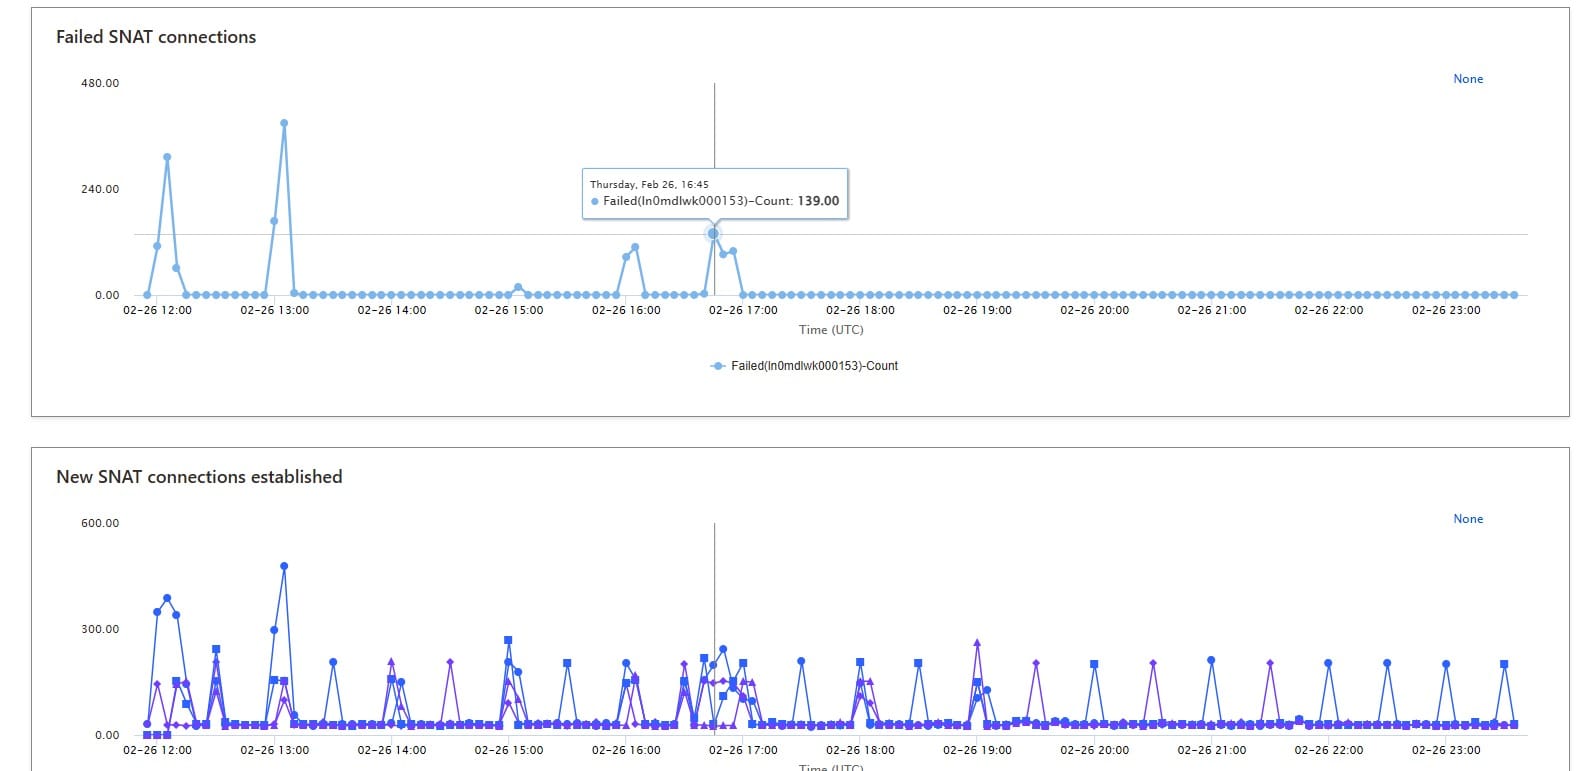Click the None link in New SNAT chart
This screenshot has width=1589, height=771.
1468,519
